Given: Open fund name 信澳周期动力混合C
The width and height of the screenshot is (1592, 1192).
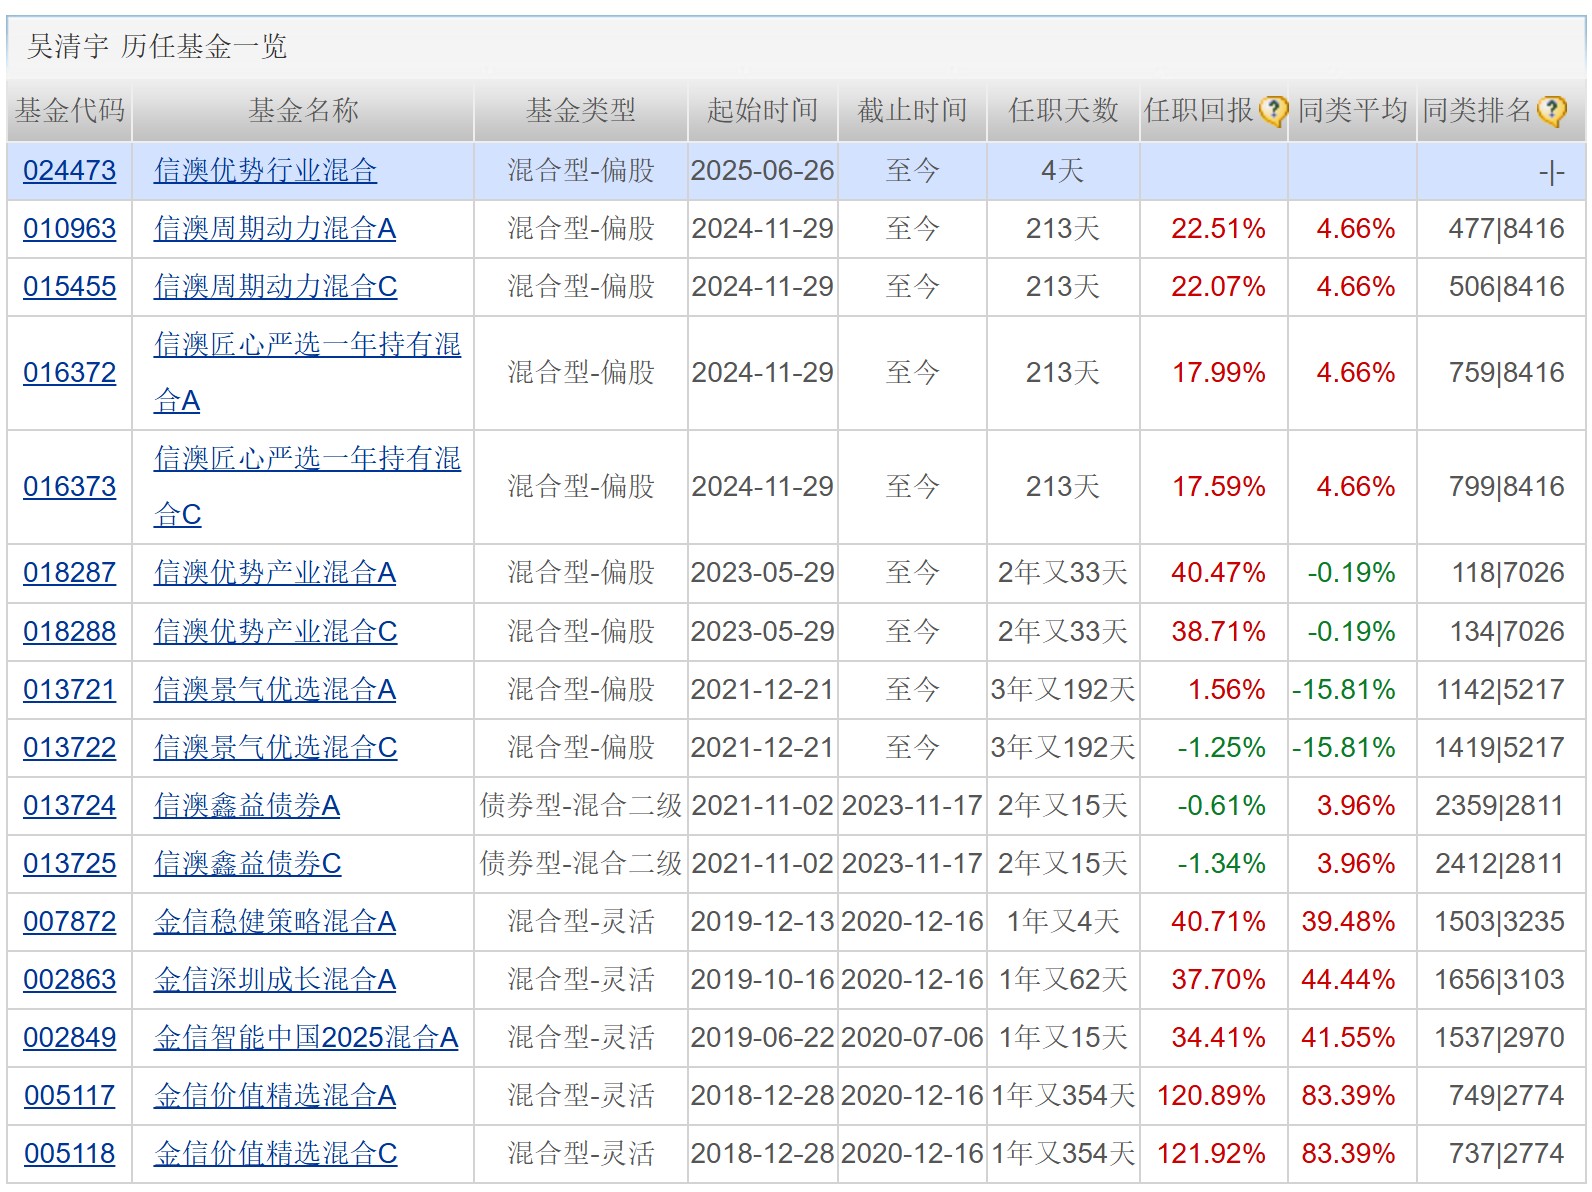Looking at the screenshot, I should (x=275, y=287).
